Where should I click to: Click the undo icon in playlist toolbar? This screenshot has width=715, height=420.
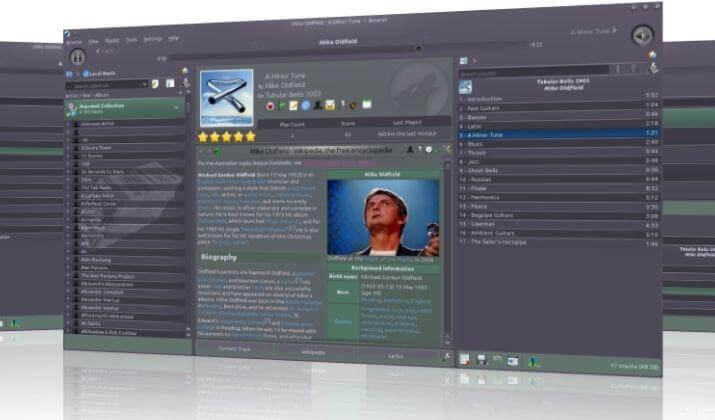click(x=497, y=360)
